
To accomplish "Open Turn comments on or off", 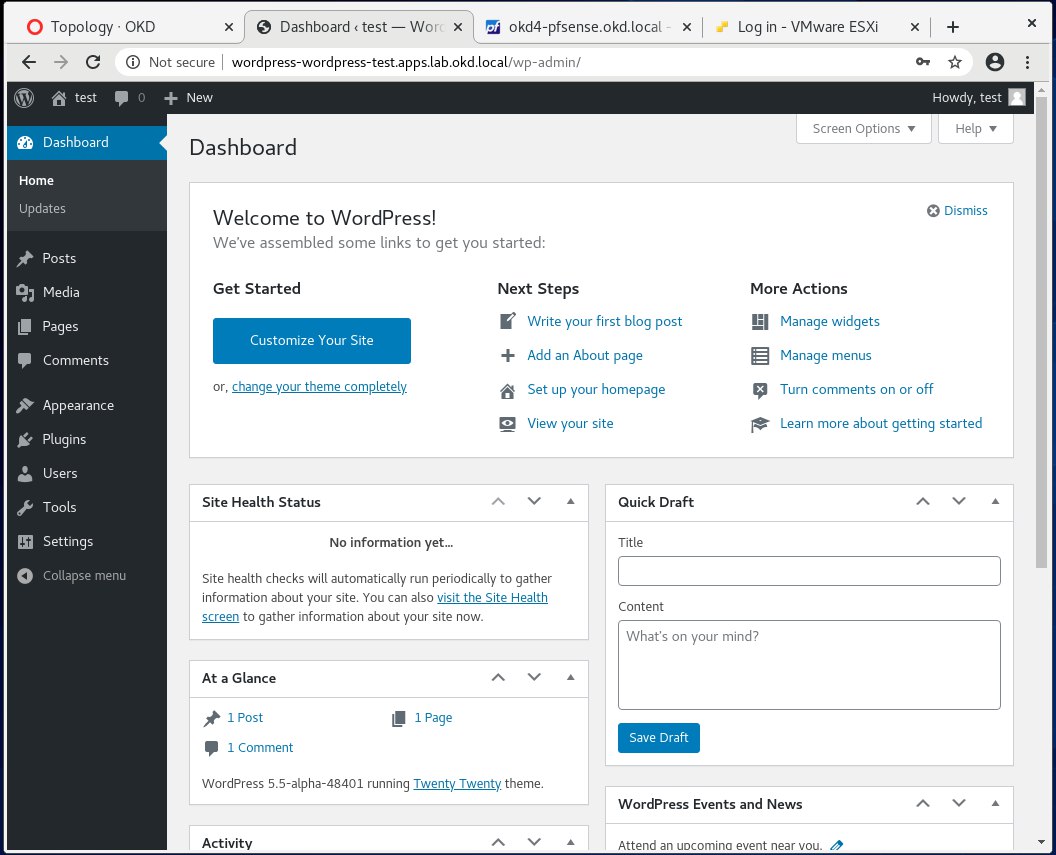I will click(x=857, y=390).
